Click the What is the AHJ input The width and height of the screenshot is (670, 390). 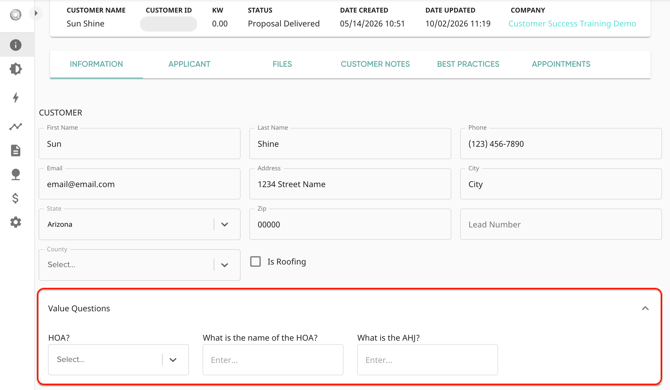point(427,360)
